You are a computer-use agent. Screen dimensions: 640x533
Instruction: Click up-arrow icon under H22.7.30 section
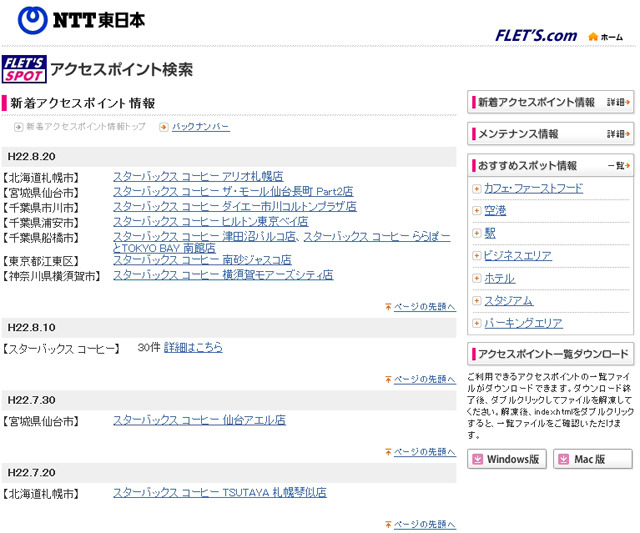click(388, 452)
